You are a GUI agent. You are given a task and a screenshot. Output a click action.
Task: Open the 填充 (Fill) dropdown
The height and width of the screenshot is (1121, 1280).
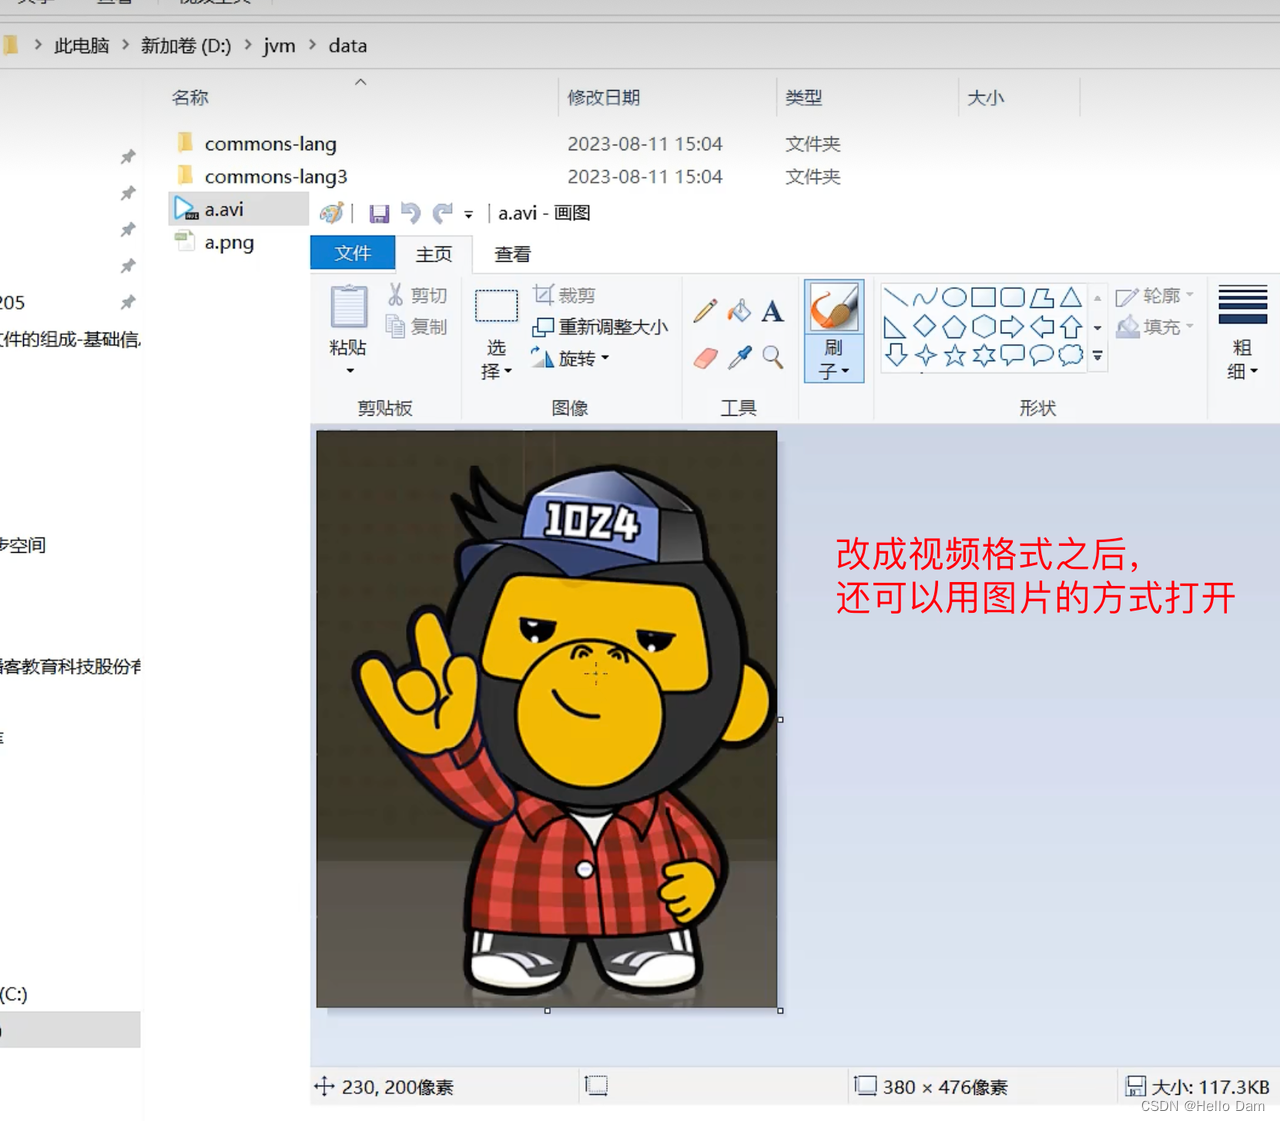click(x=1155, y=327)
